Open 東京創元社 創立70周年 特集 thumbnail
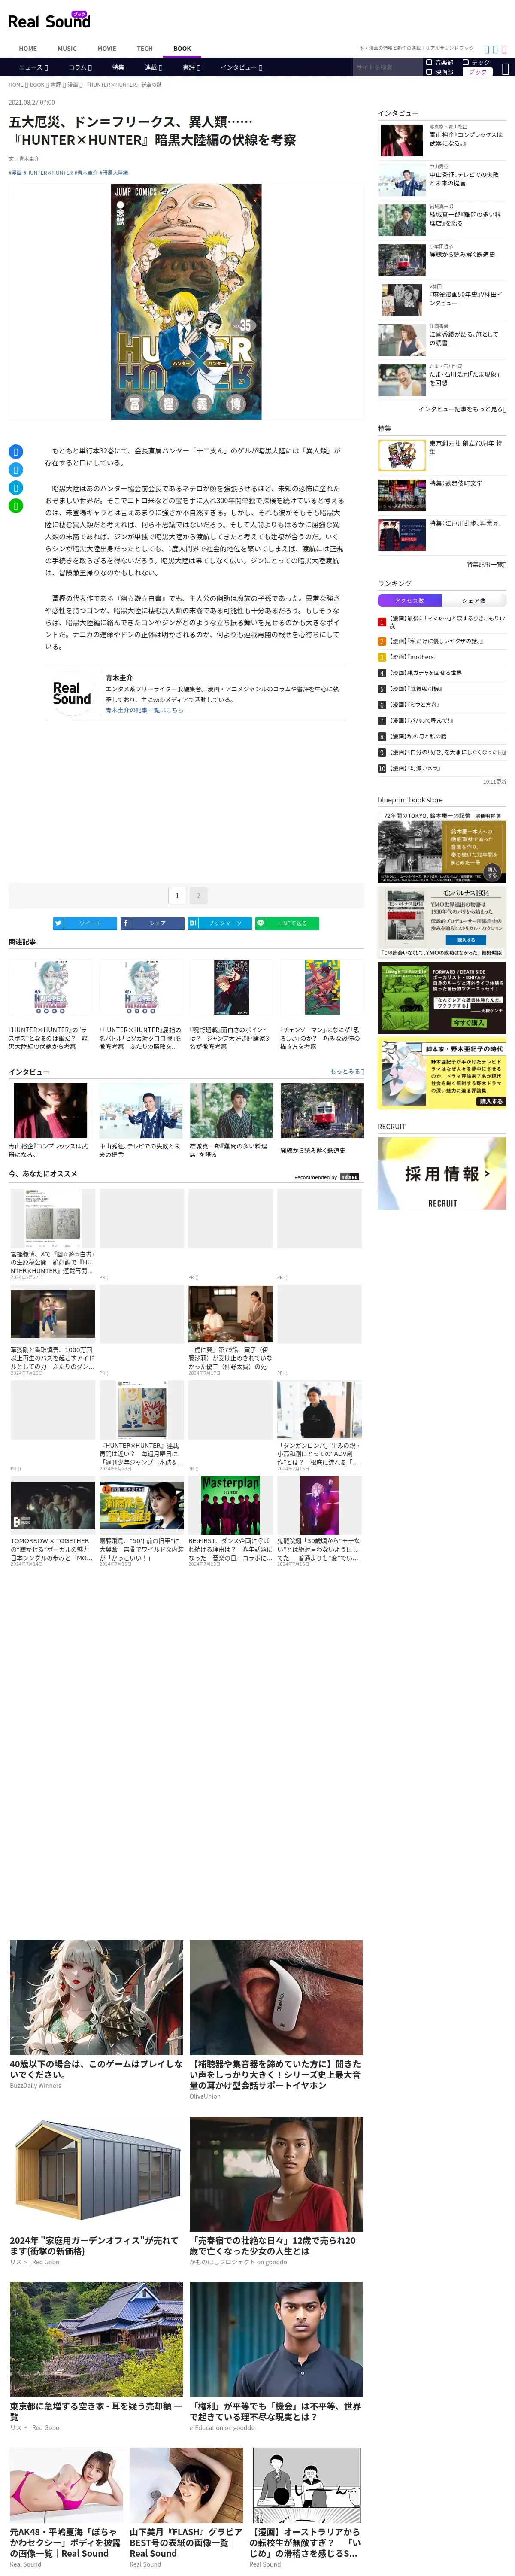Viewport: 515px width, 2576px height. pyautogui.click(x=402, y=455)
